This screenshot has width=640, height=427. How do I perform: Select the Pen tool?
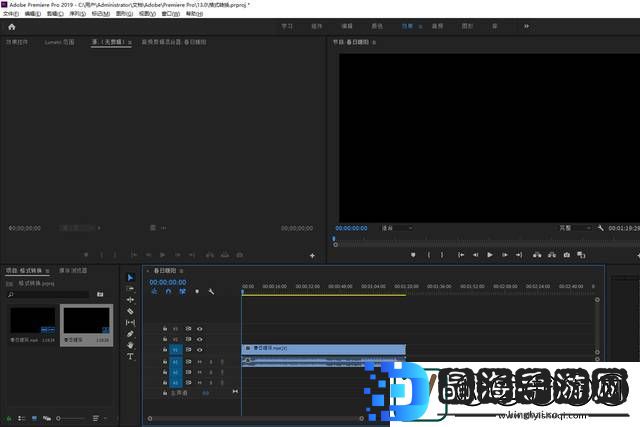(130, 334)
